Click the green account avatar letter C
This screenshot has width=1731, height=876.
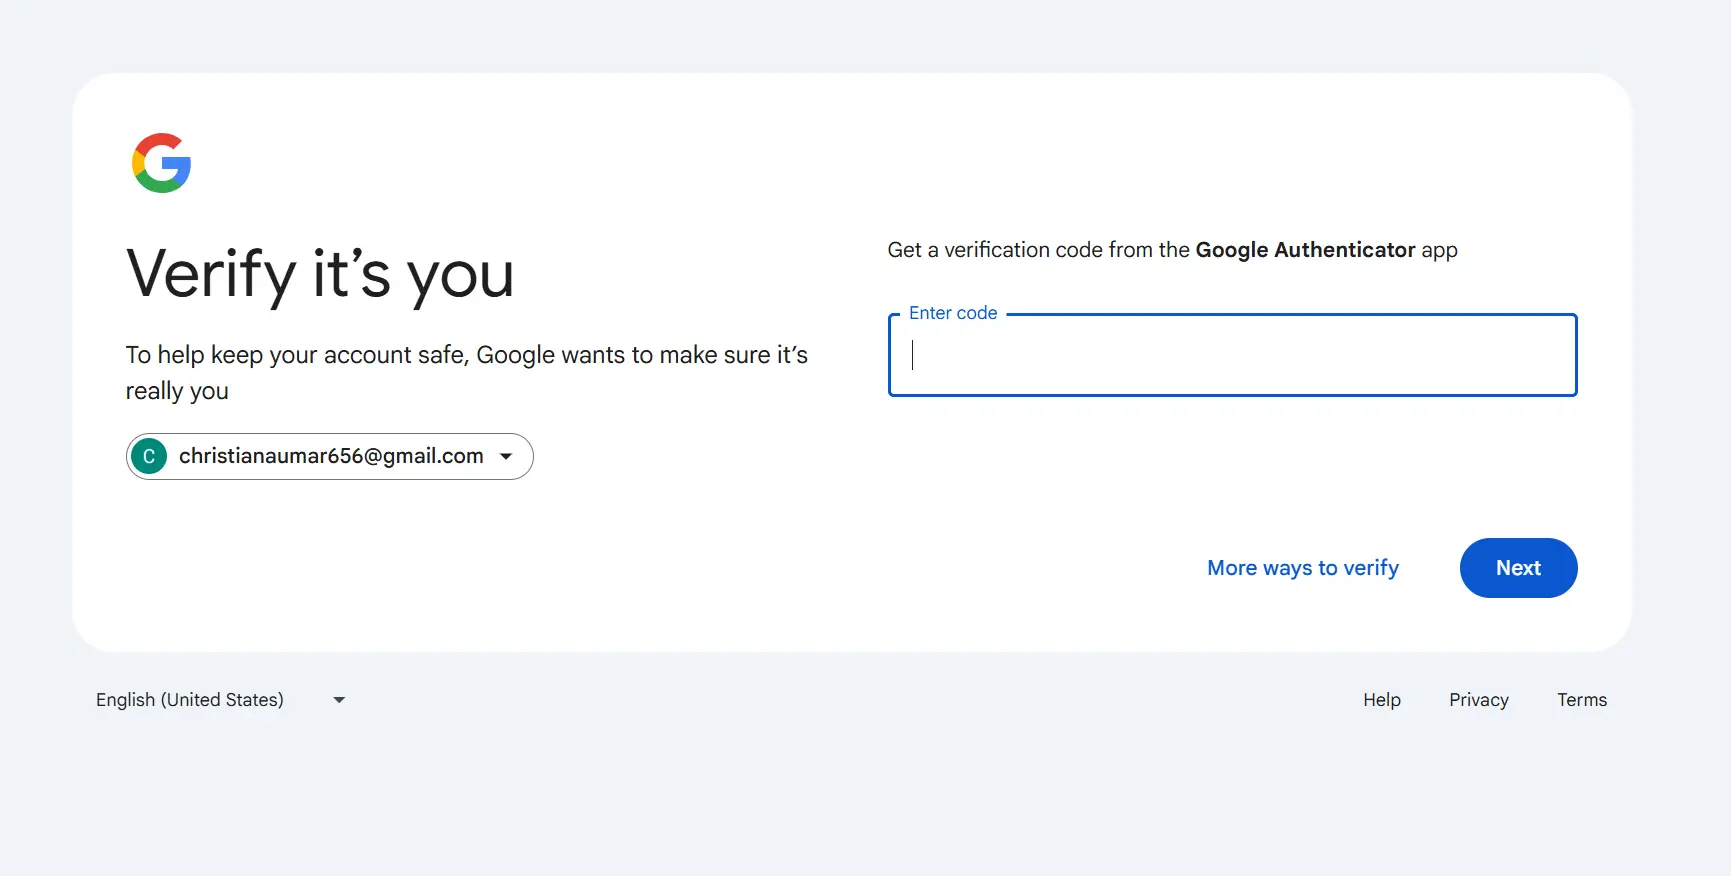click(x=149, y=456)
